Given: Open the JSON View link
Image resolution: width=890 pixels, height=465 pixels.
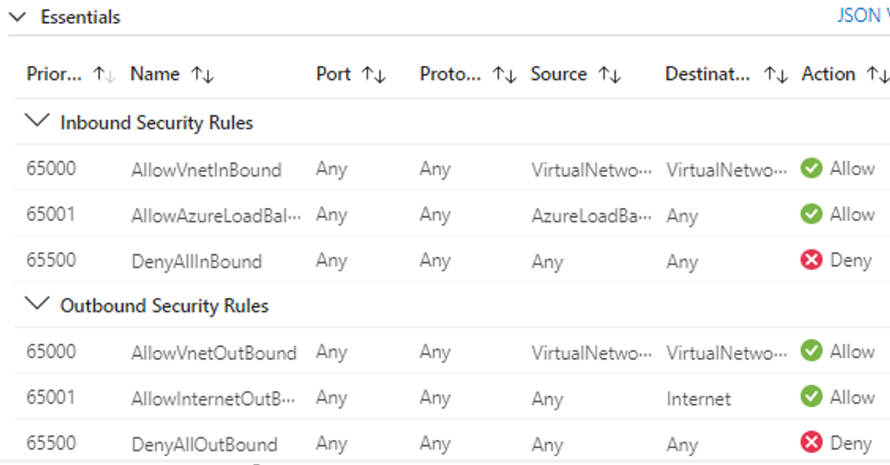Looking at the screenshot, I should point(862,17).
